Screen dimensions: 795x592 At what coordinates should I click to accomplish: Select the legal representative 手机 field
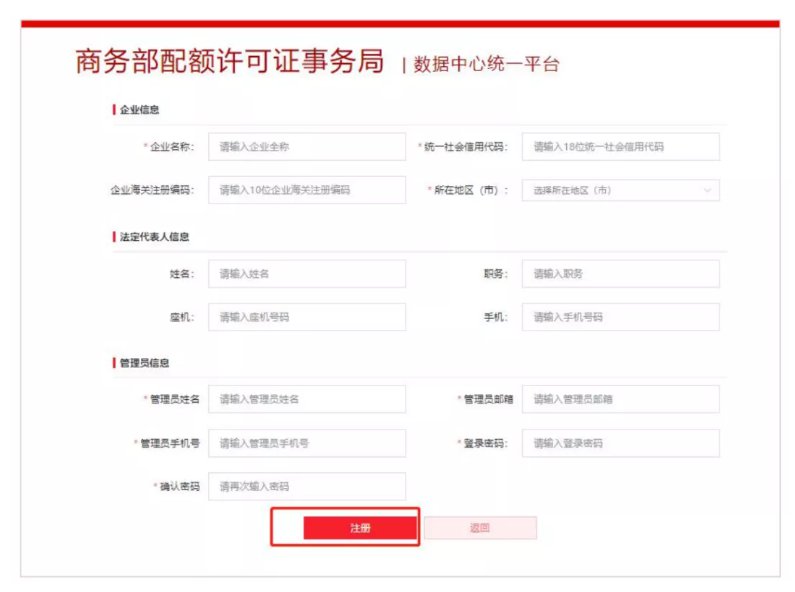click(620, 317)
